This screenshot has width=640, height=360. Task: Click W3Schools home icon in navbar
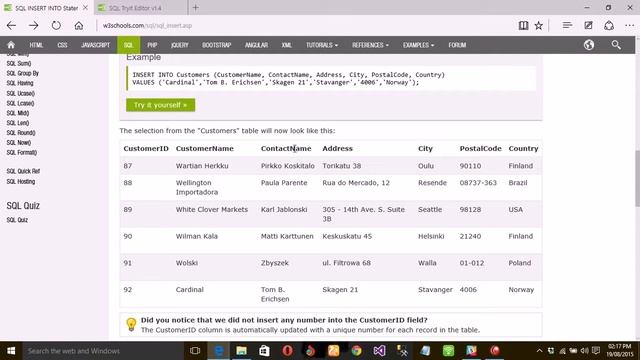[11, 45]
